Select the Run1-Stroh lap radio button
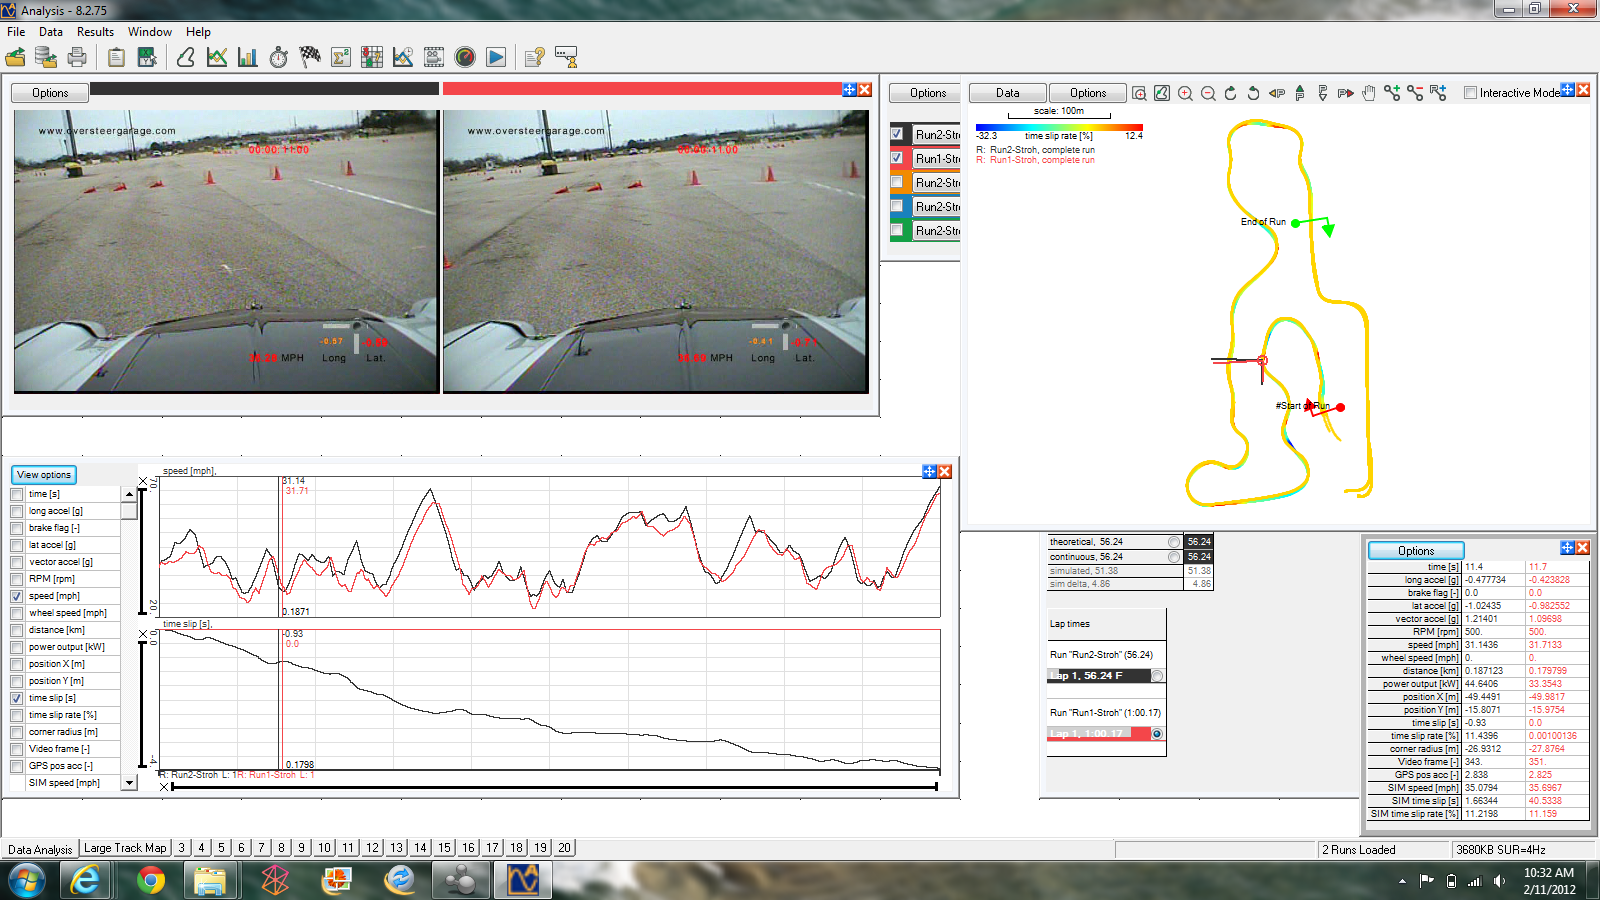 [x=1157, y=734]
